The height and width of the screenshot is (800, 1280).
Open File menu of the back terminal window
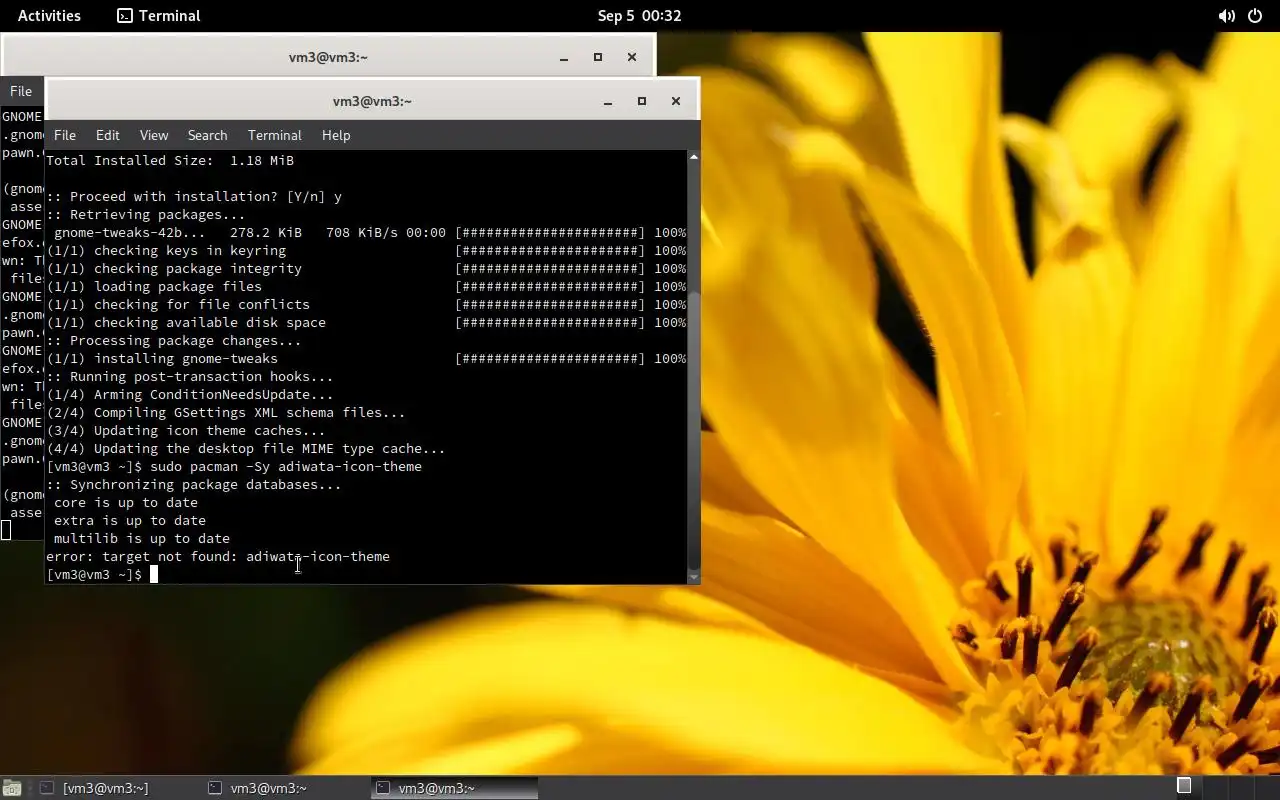coord(21,91)
